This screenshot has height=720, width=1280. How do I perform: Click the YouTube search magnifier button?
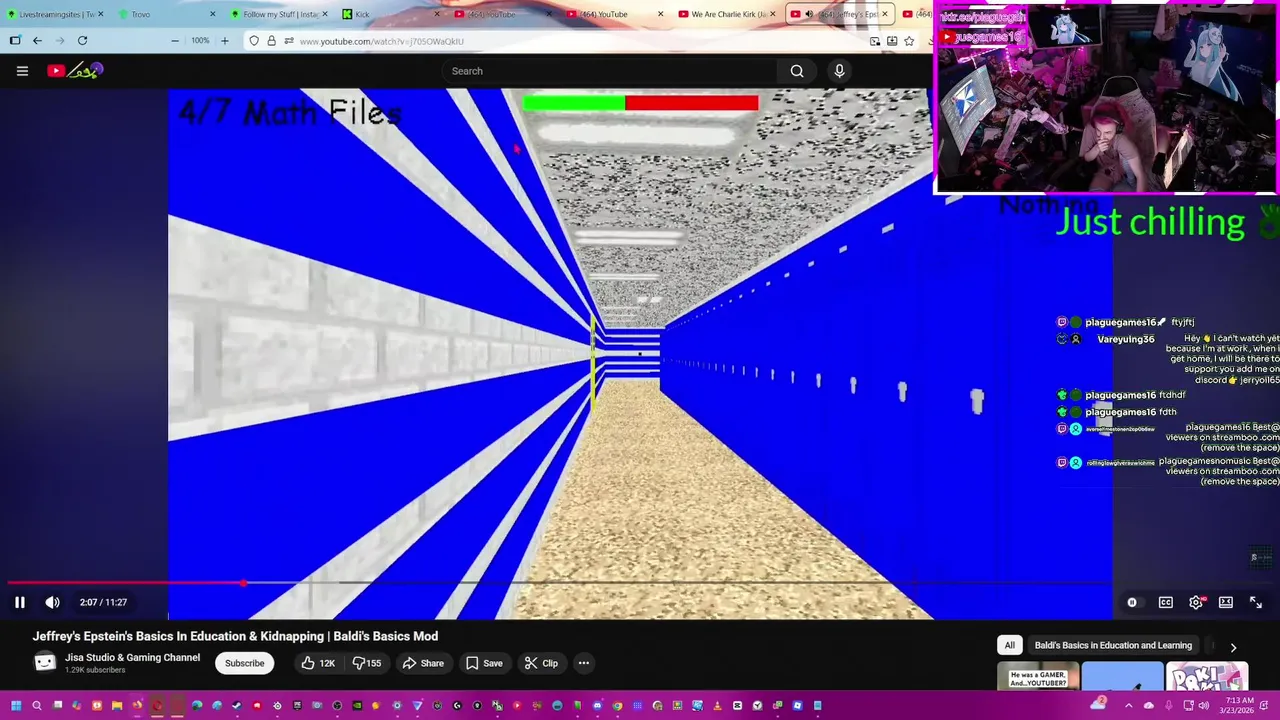click(x=797, y=71)
